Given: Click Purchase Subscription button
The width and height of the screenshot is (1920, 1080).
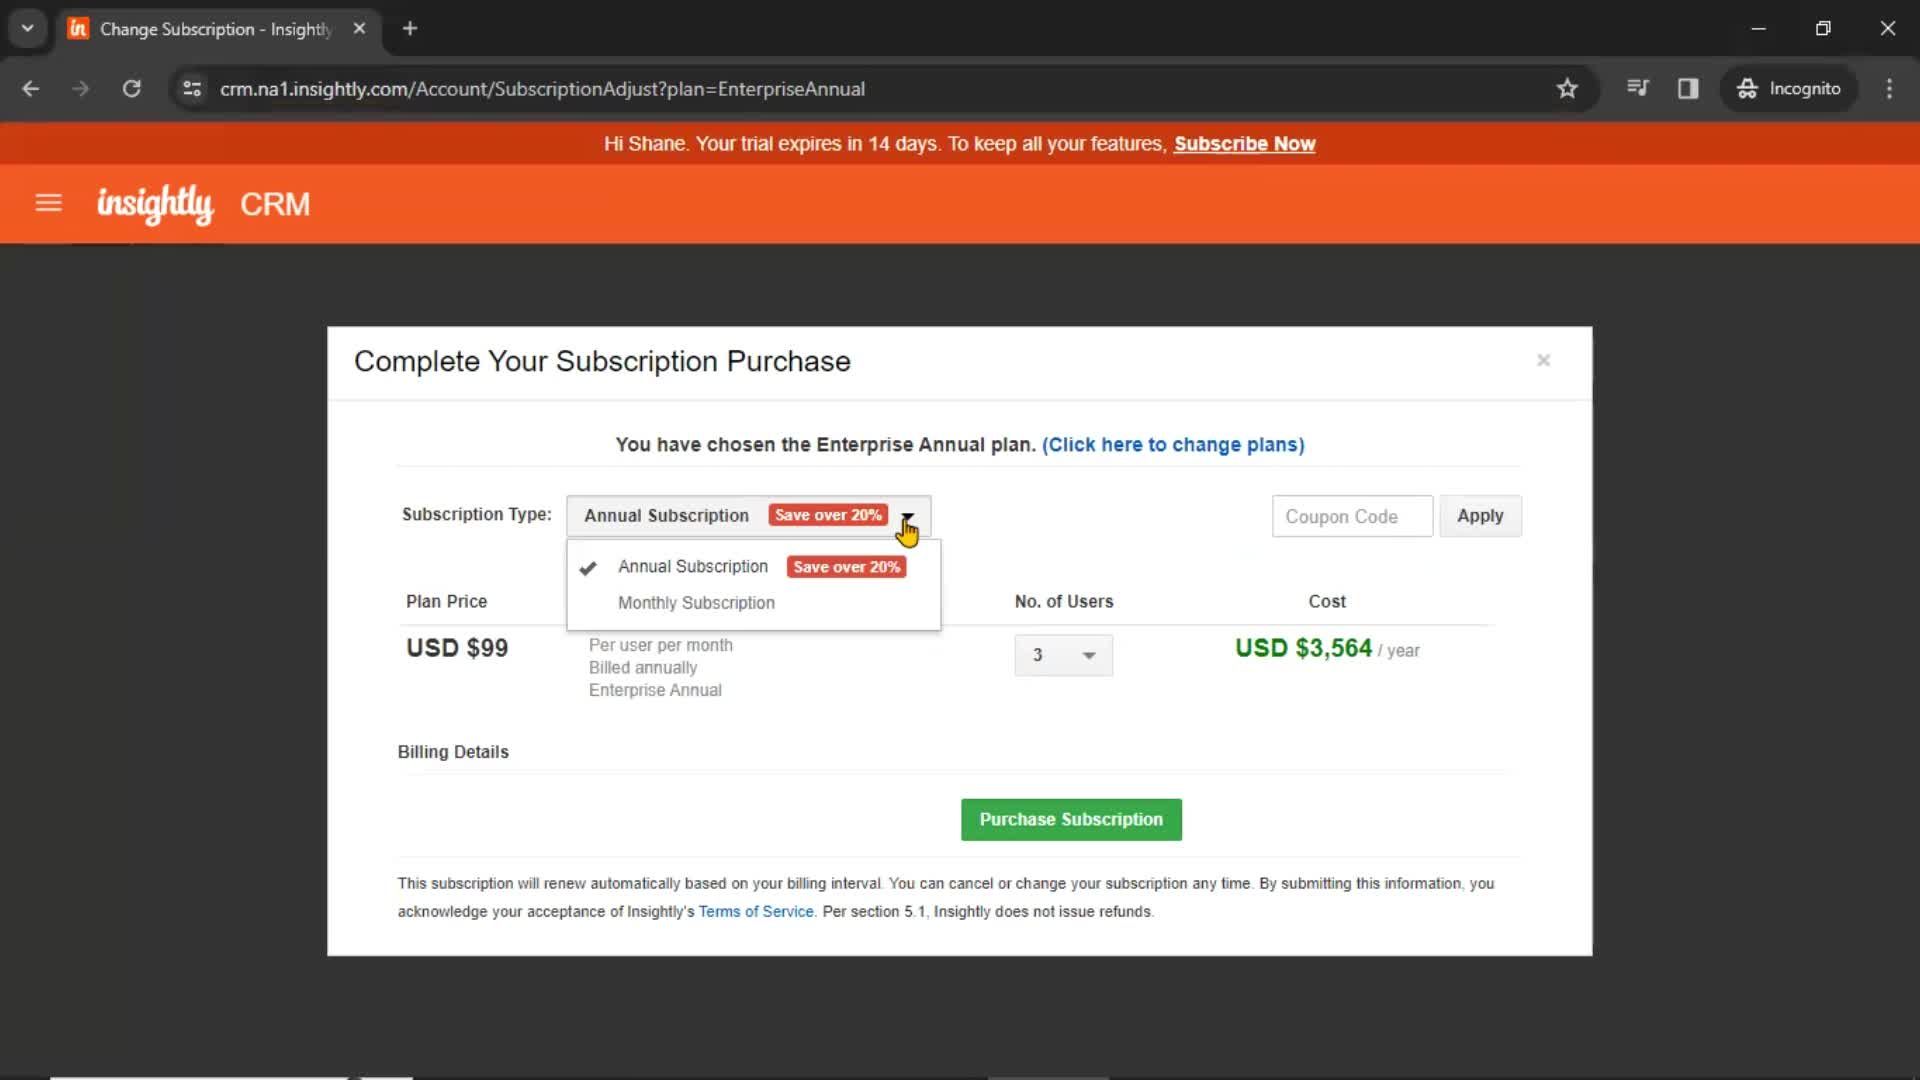Looking at the screenshot, I should coord(1071,819).
